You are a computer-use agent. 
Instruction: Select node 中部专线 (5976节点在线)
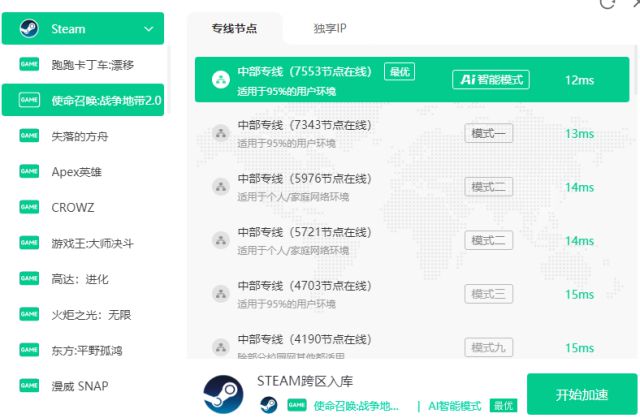412,187
